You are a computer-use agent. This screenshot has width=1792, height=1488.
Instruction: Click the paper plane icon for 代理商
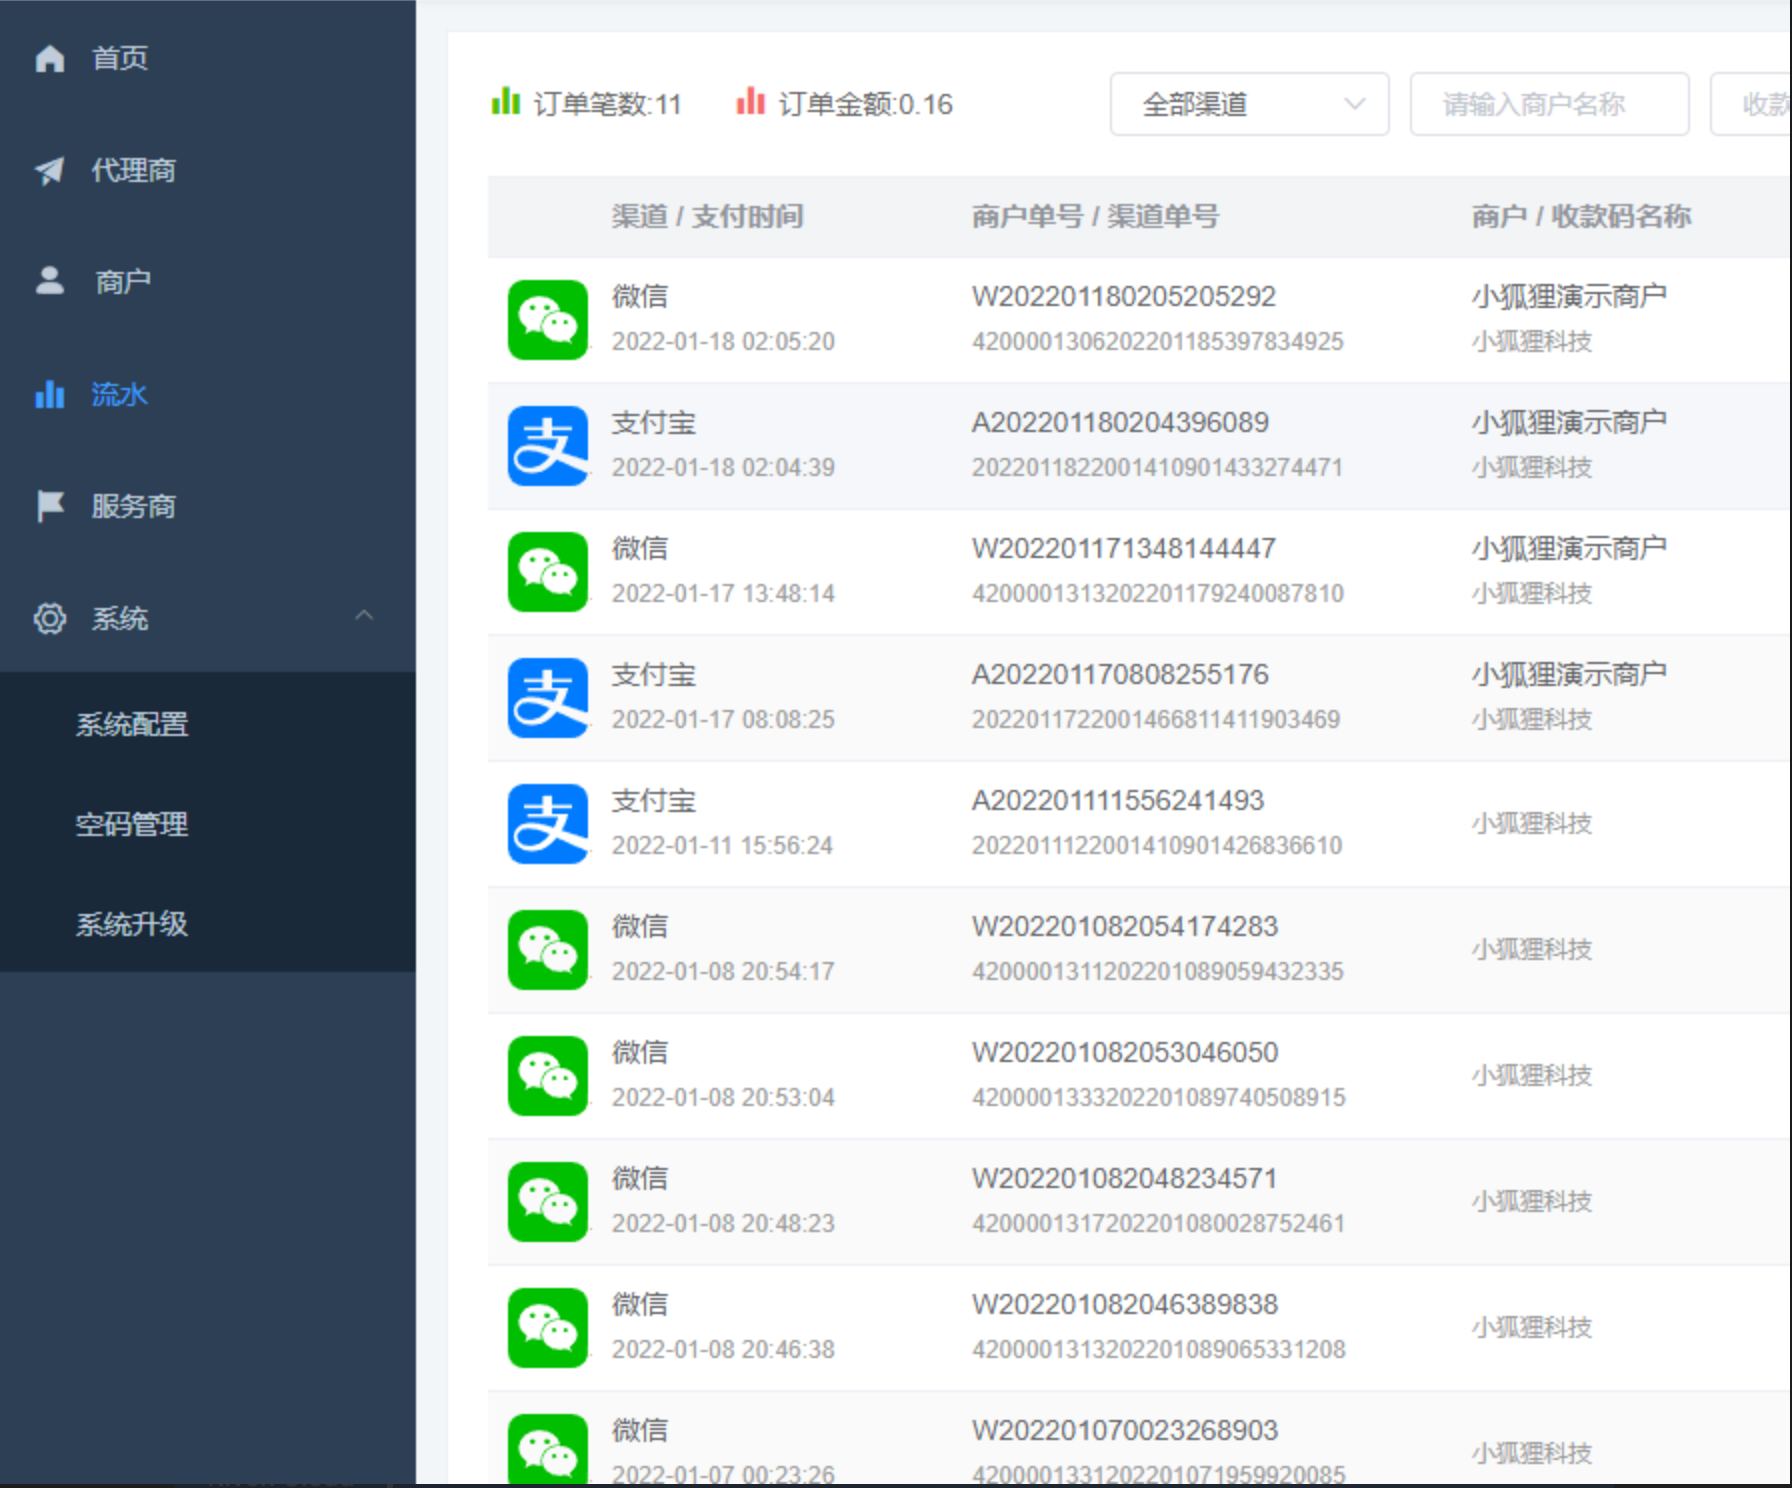pyautogui.click(x=49, y=171)
